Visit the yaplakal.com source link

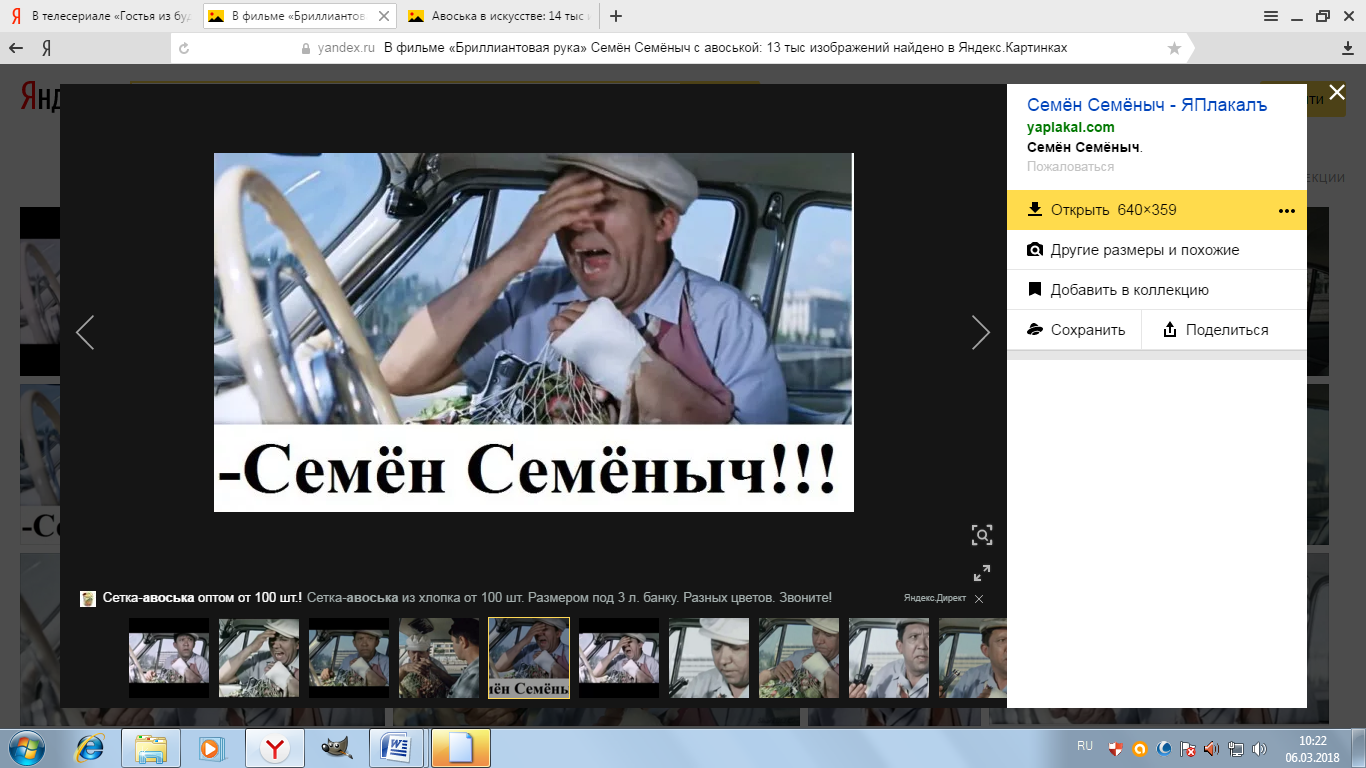[x=1070, y=127]
